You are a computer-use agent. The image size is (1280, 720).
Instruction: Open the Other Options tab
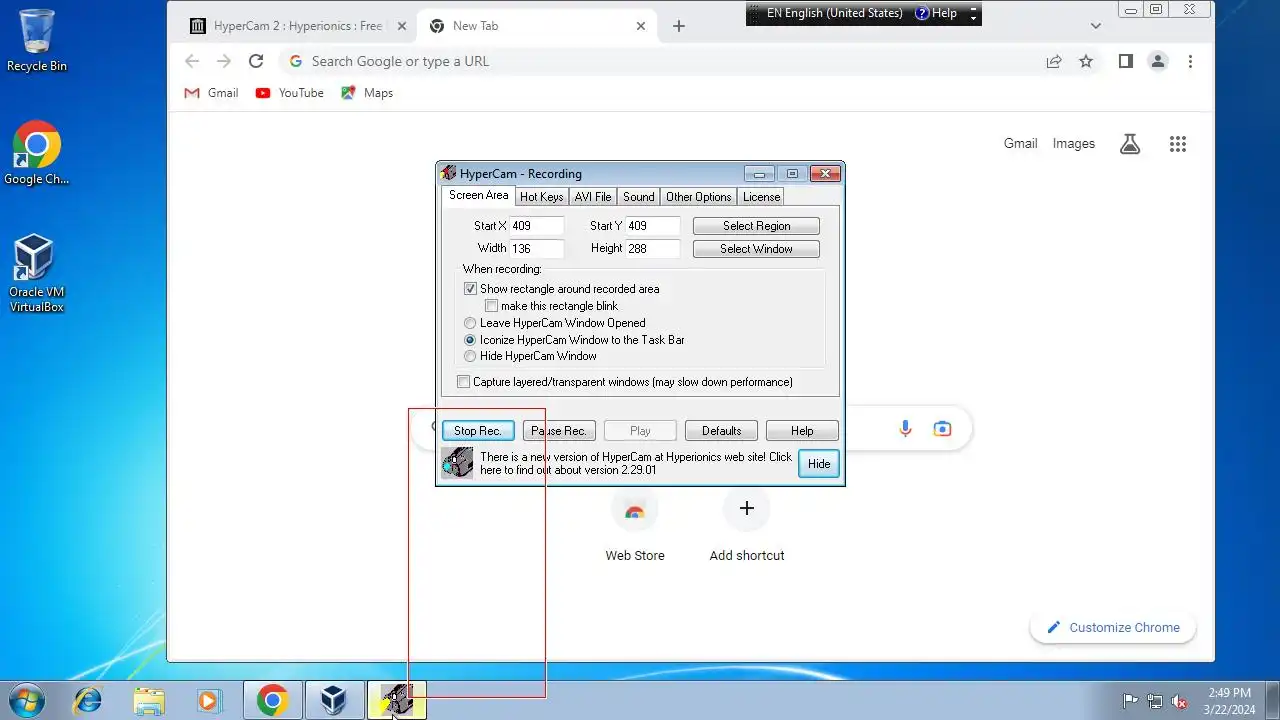click(699, 197)
